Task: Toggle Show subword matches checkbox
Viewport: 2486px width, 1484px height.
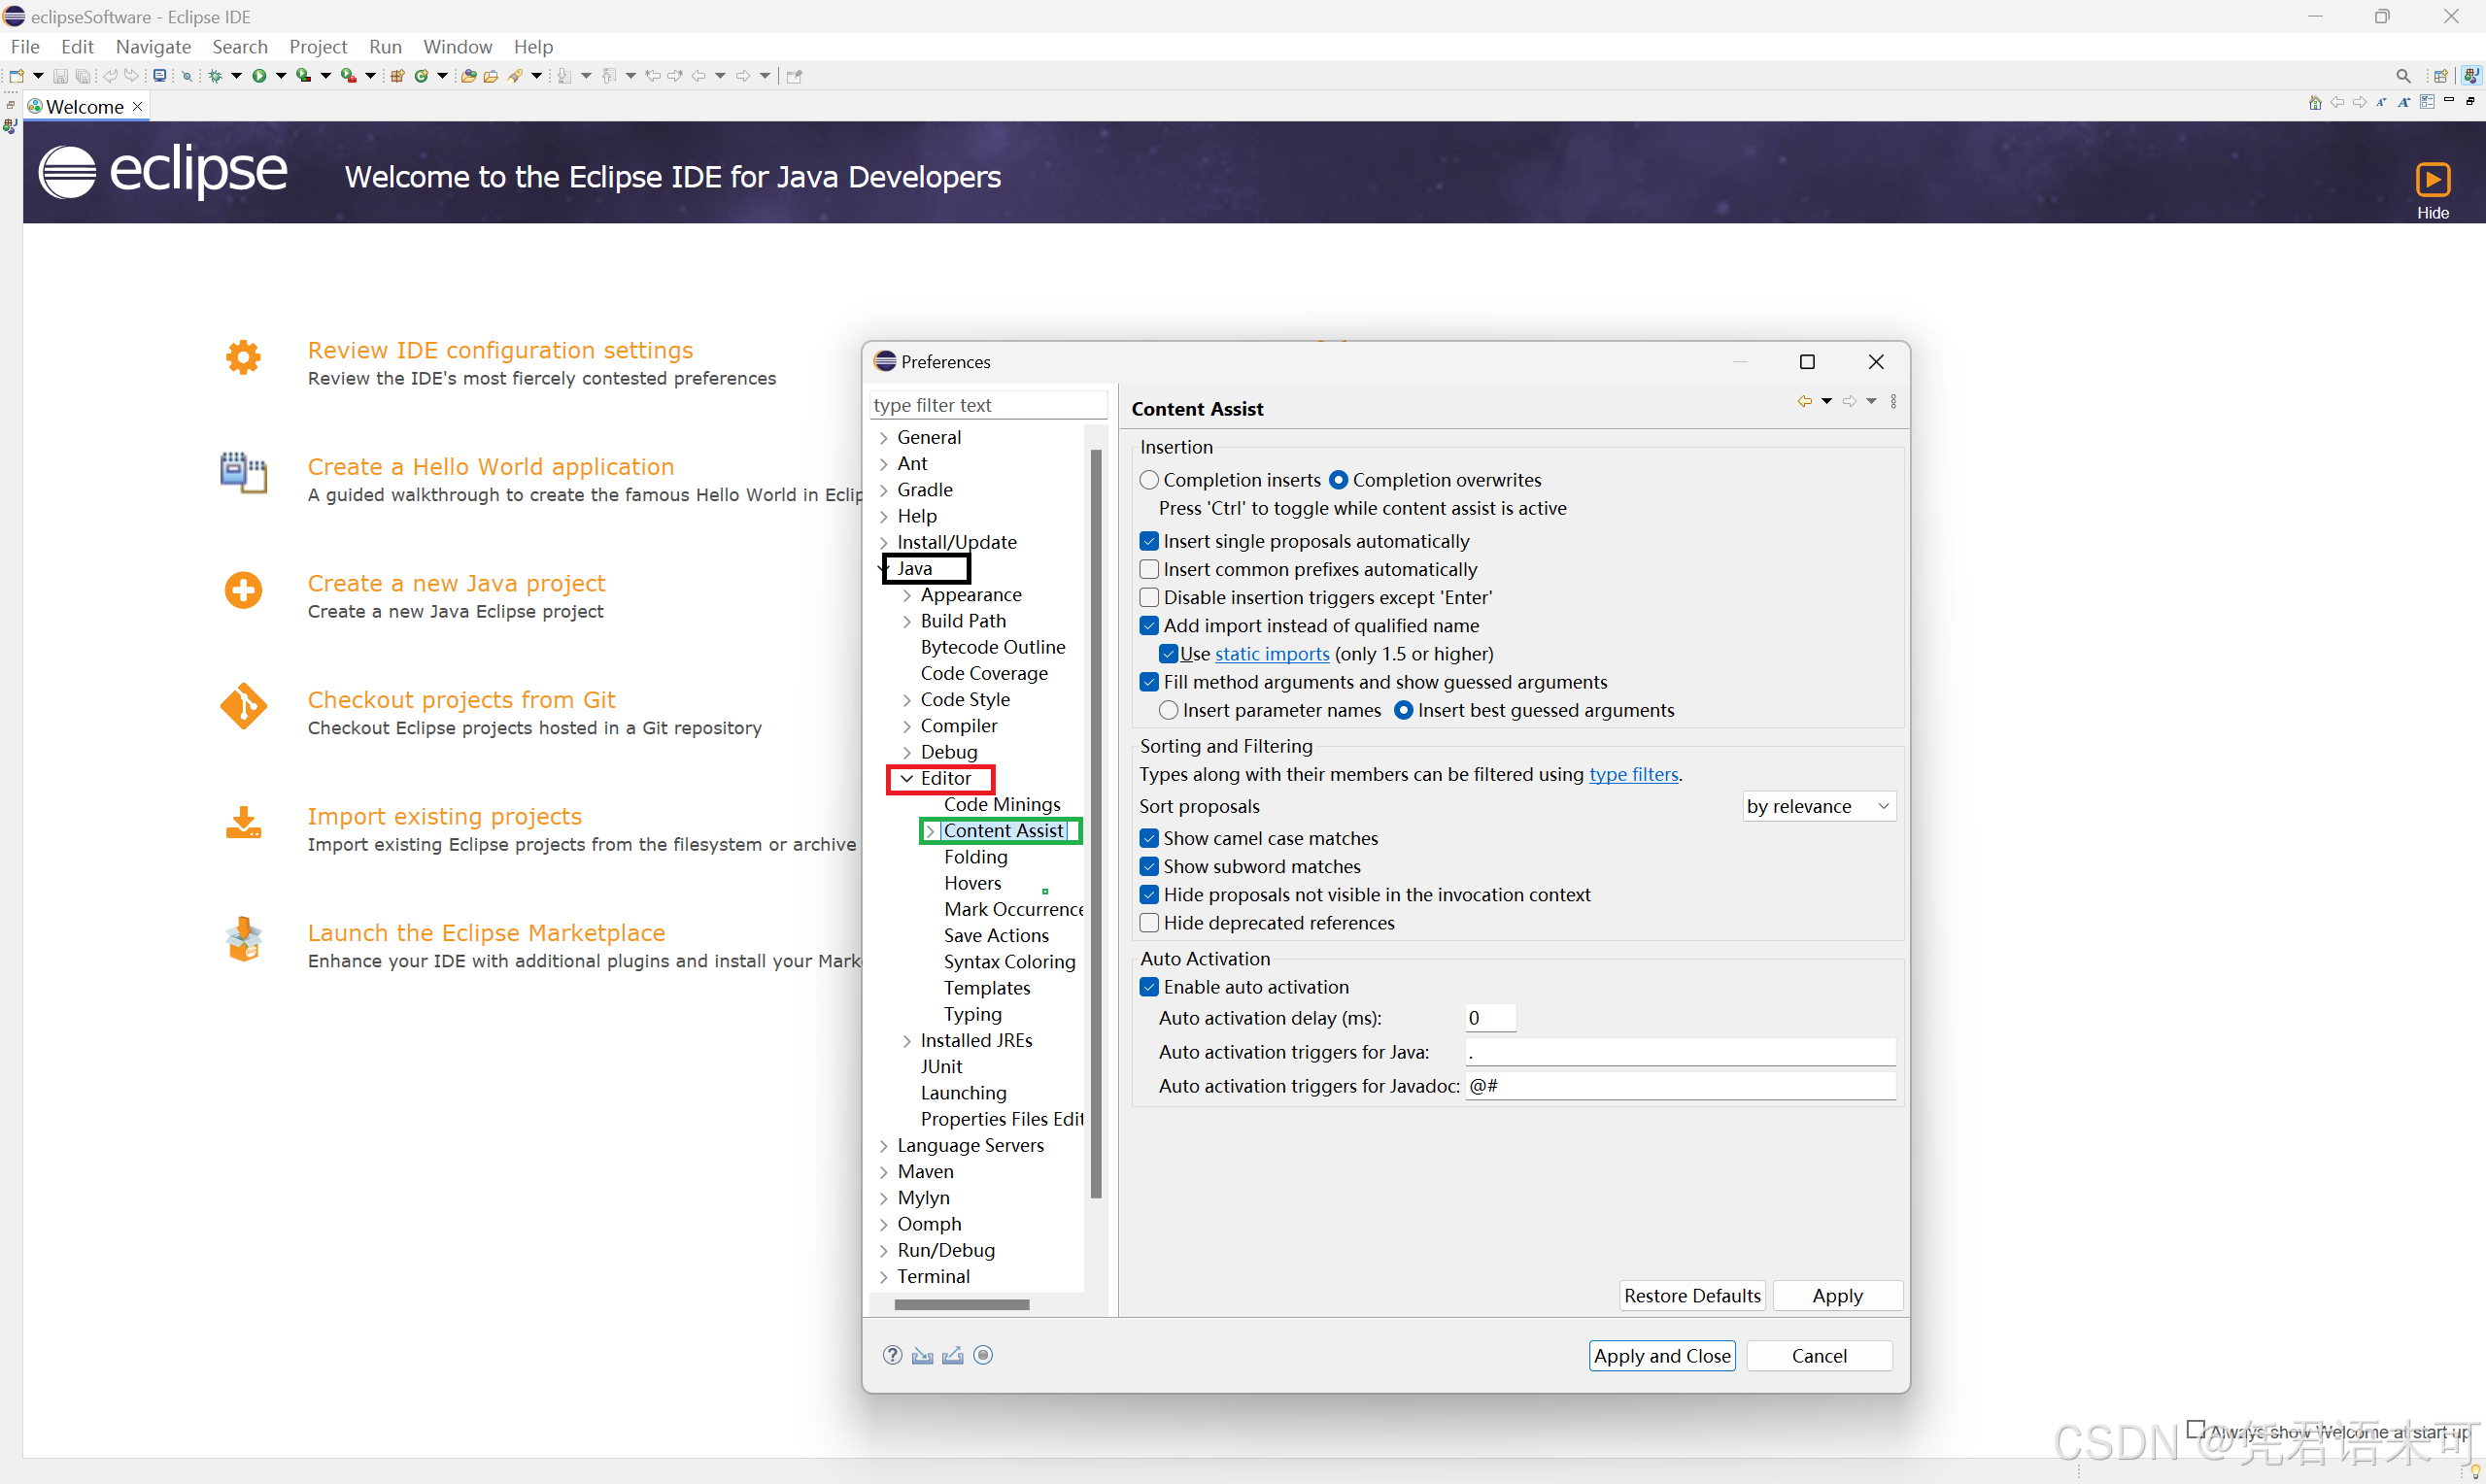Action: (1149, 866)
